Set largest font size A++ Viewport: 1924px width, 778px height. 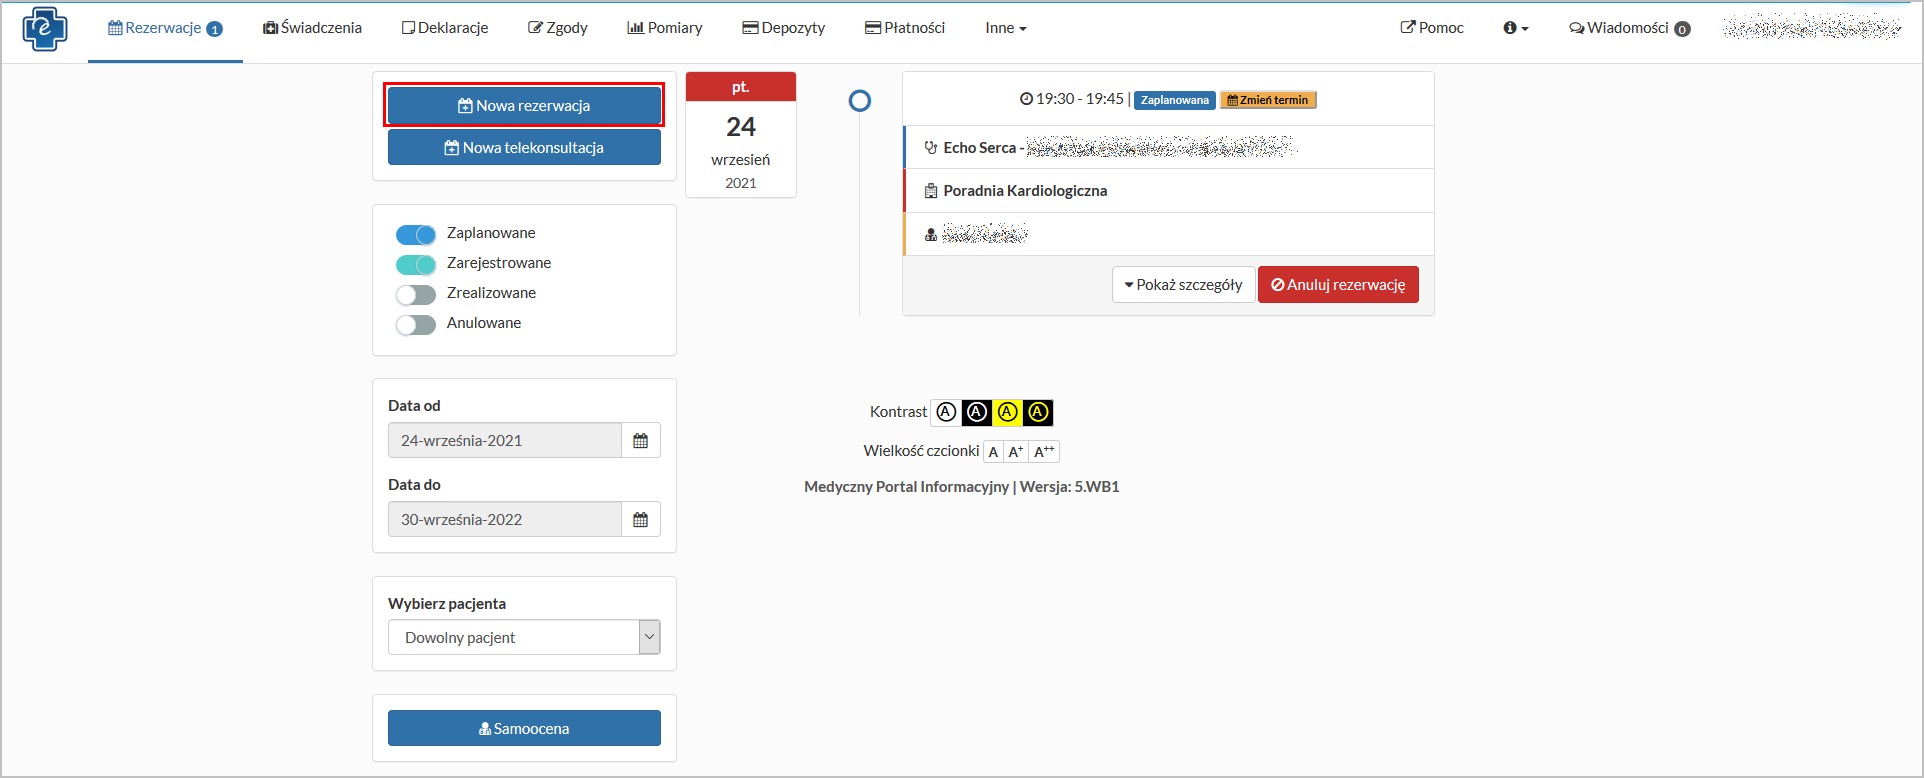(x=1044, y=452)
